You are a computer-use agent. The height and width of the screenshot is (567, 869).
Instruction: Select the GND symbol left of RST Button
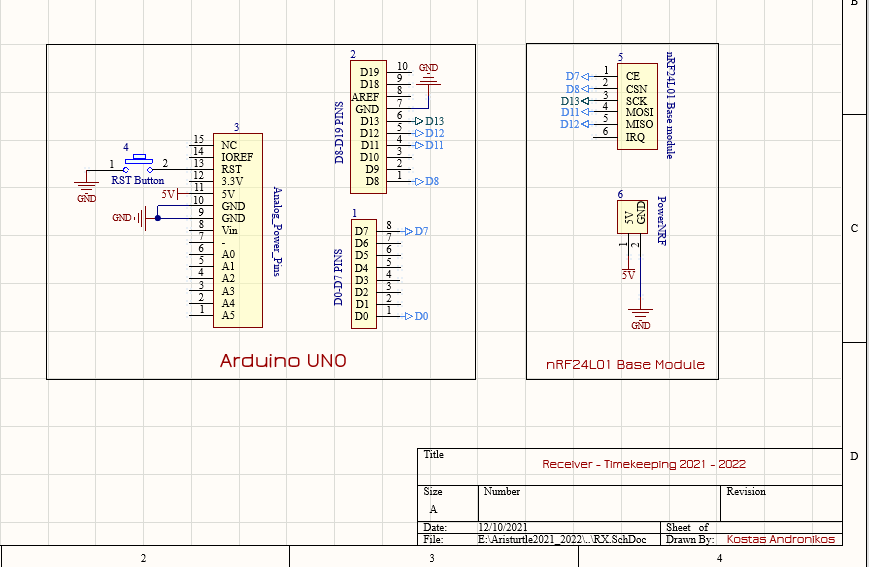tap(87, 189)
